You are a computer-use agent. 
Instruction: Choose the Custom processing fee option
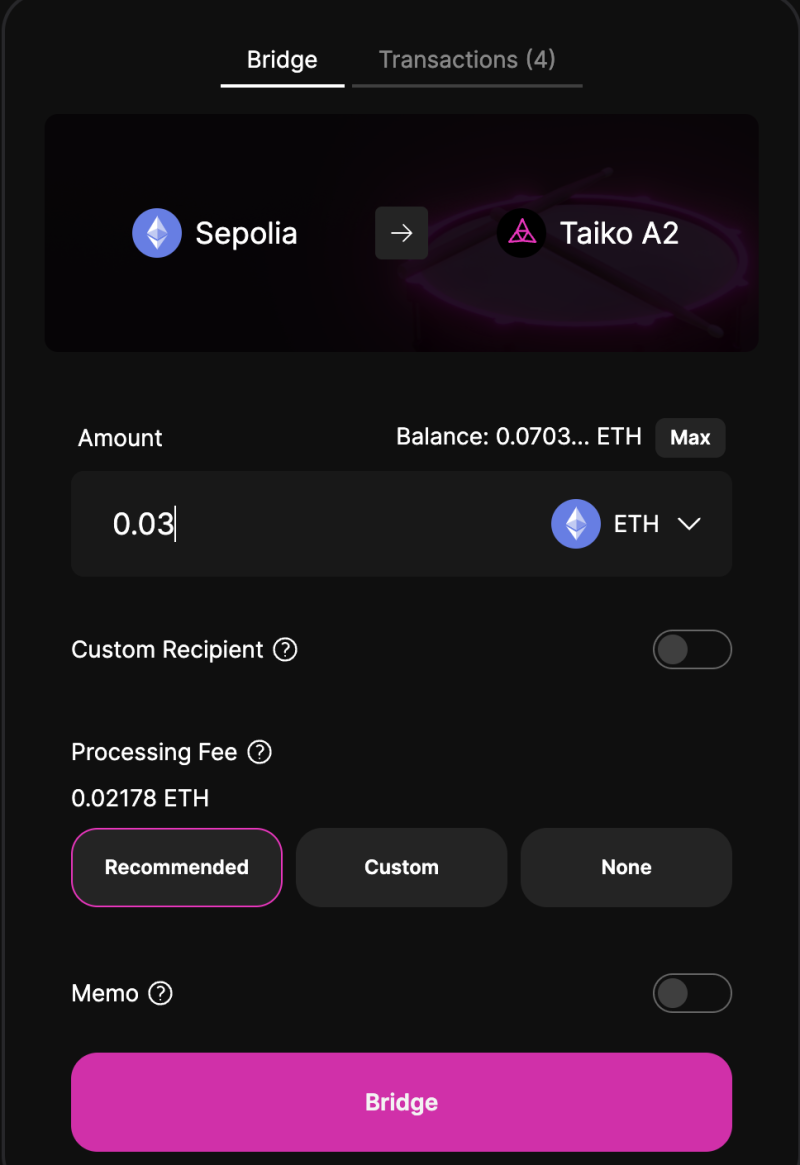[401, 867]
